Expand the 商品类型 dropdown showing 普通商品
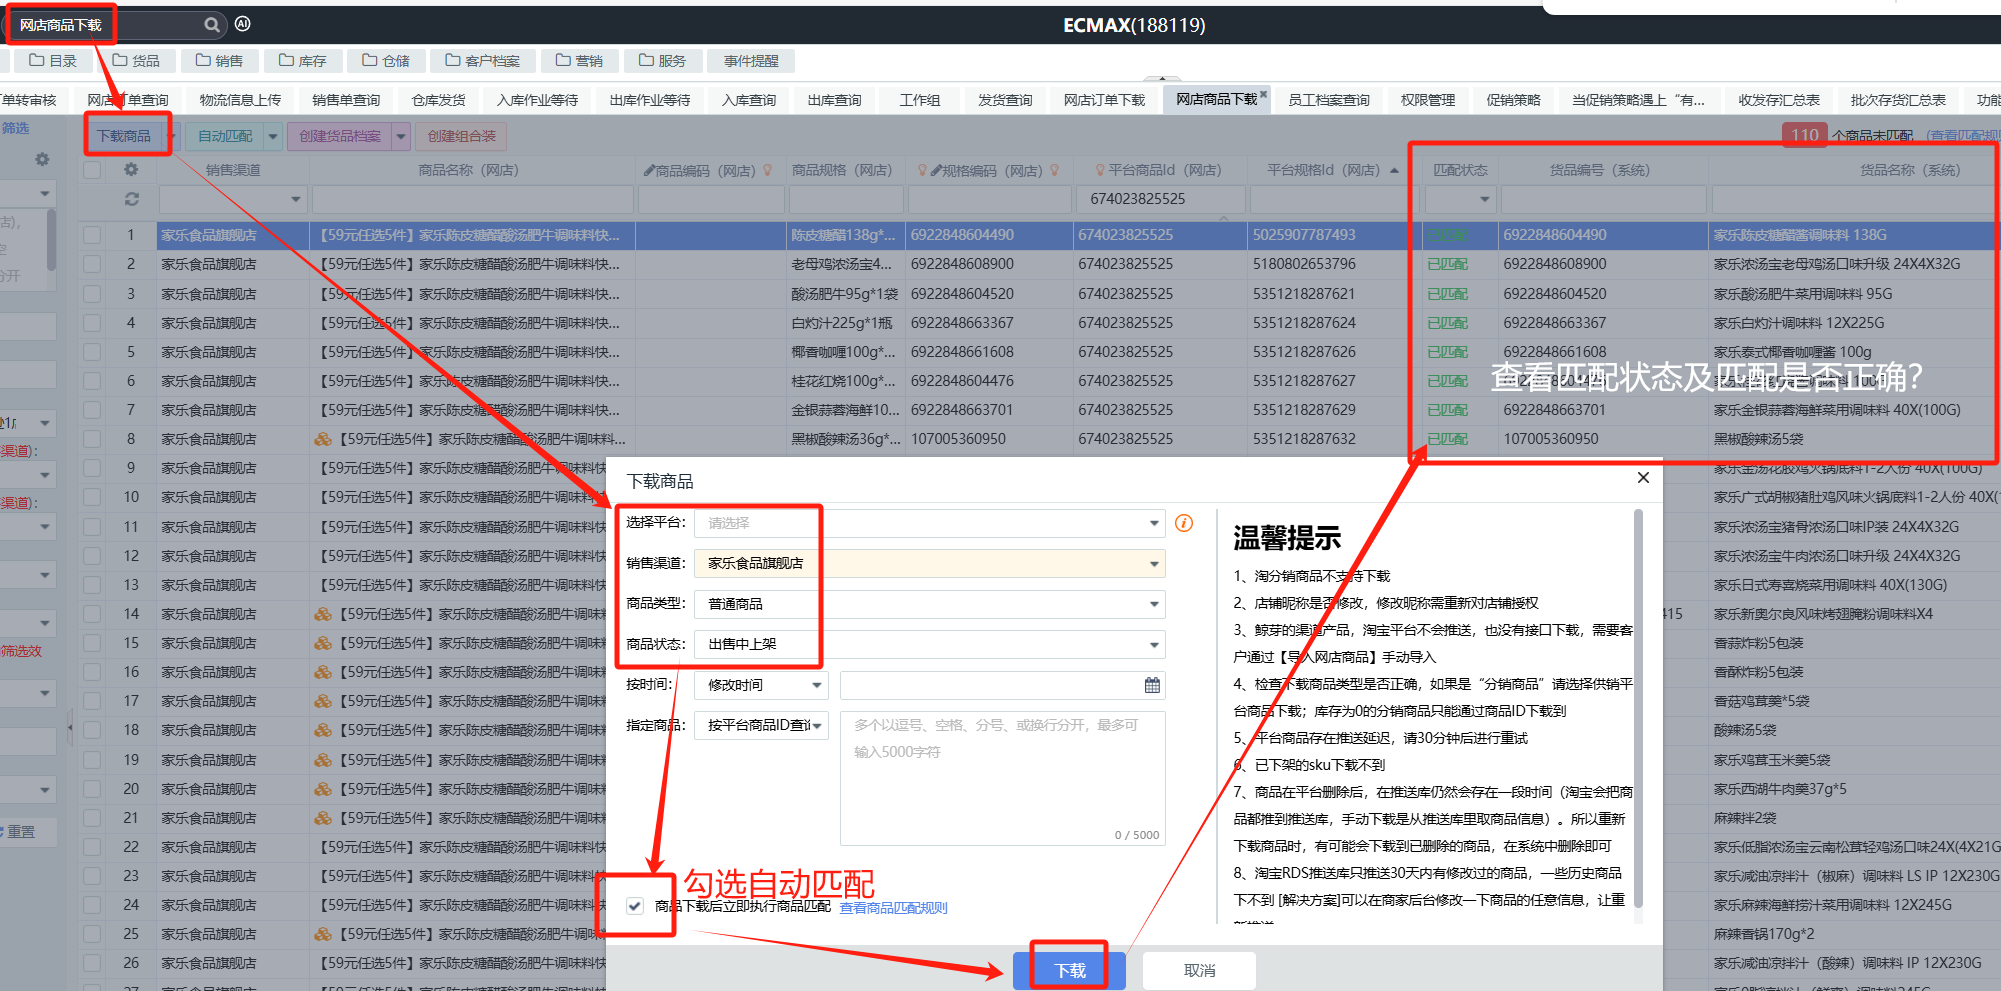 pyautogui.click(x=1154, y=604)
